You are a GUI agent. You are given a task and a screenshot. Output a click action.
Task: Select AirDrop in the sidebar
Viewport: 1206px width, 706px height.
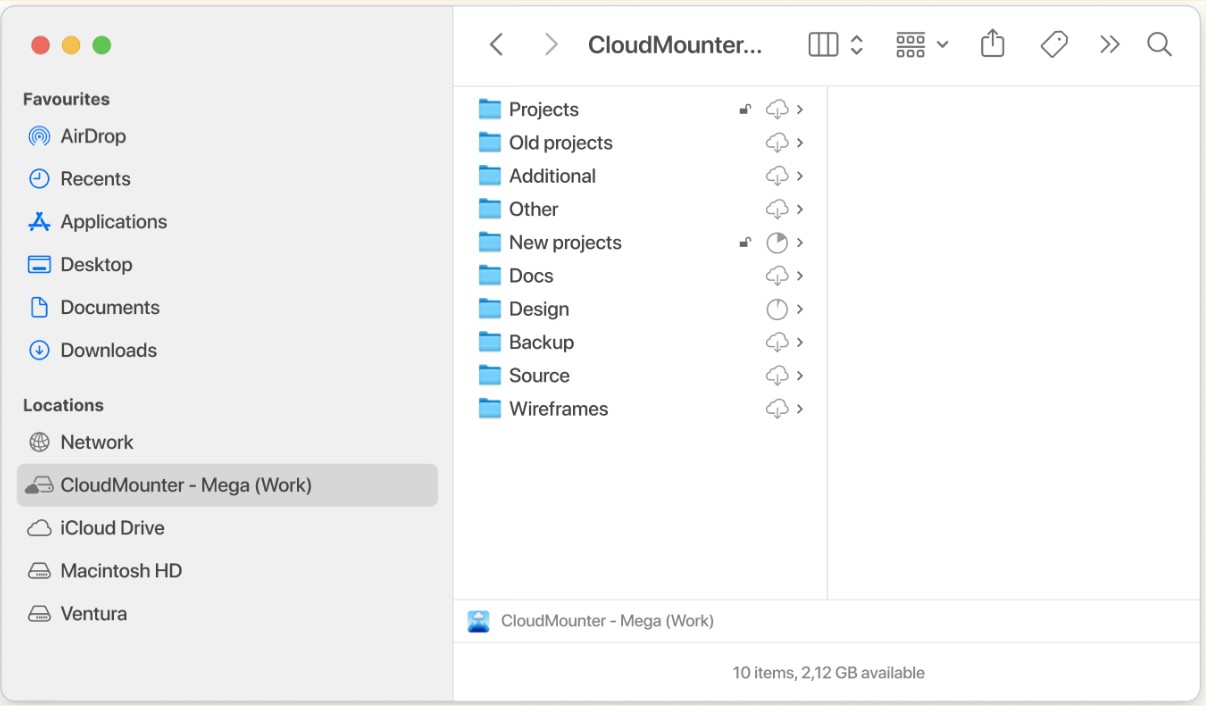coord(92,136)
